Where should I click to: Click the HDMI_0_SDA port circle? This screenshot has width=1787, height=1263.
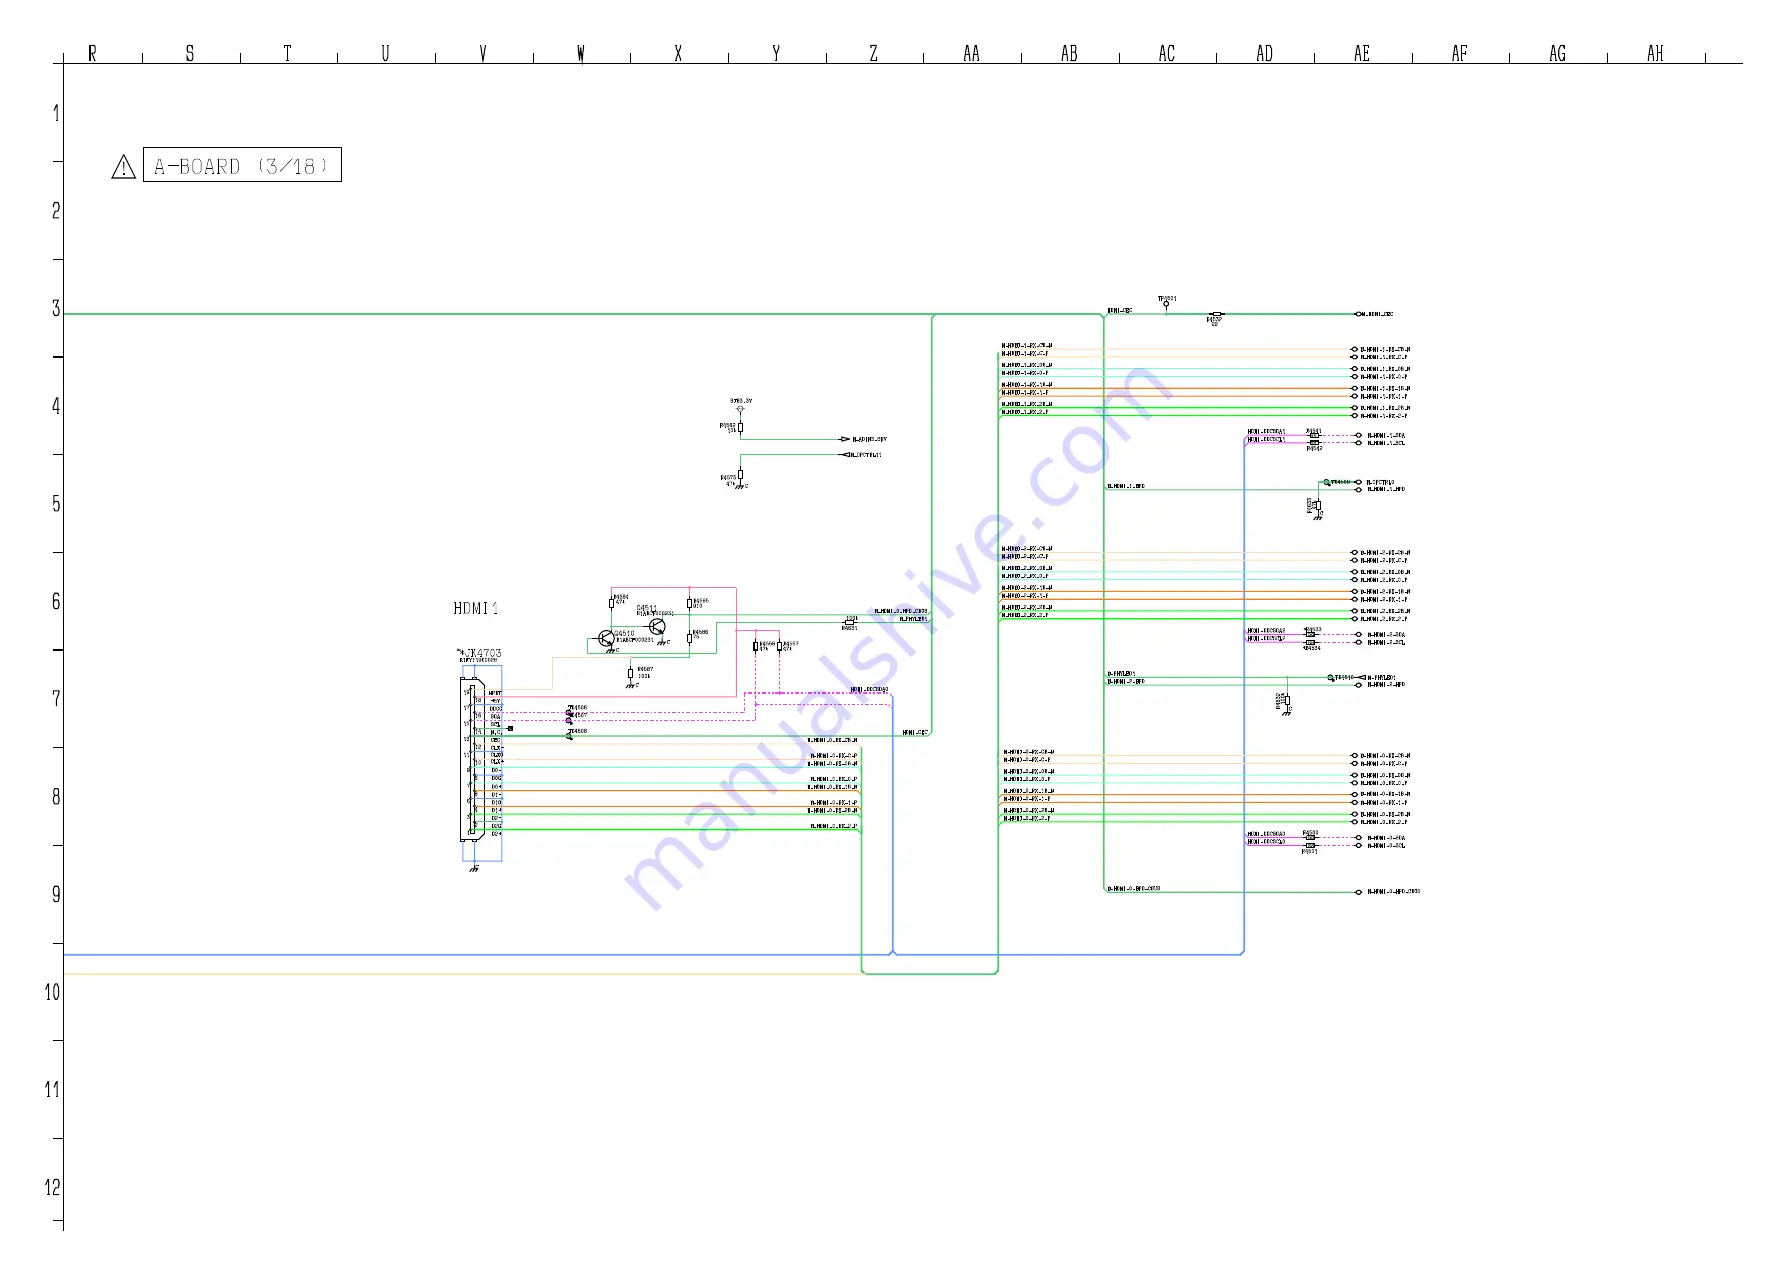[1358, 838]
